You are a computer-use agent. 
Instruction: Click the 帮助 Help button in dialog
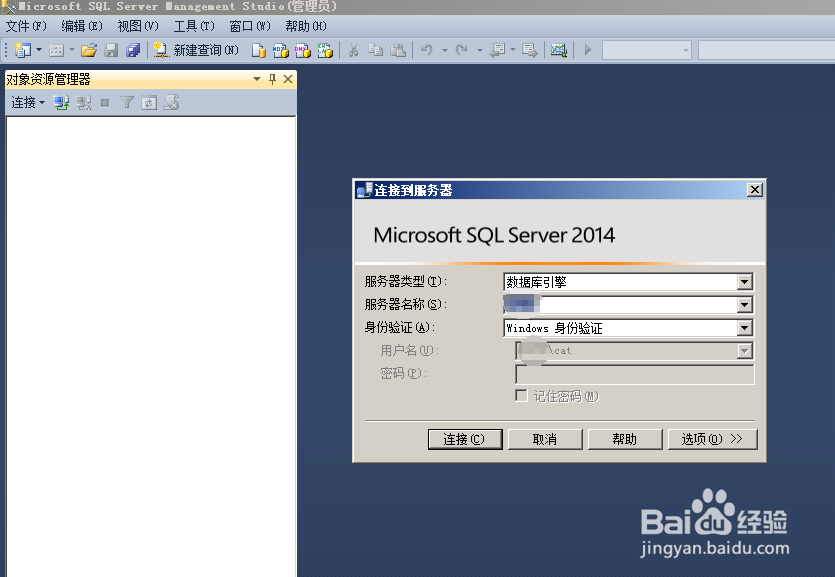pos(625,439)
